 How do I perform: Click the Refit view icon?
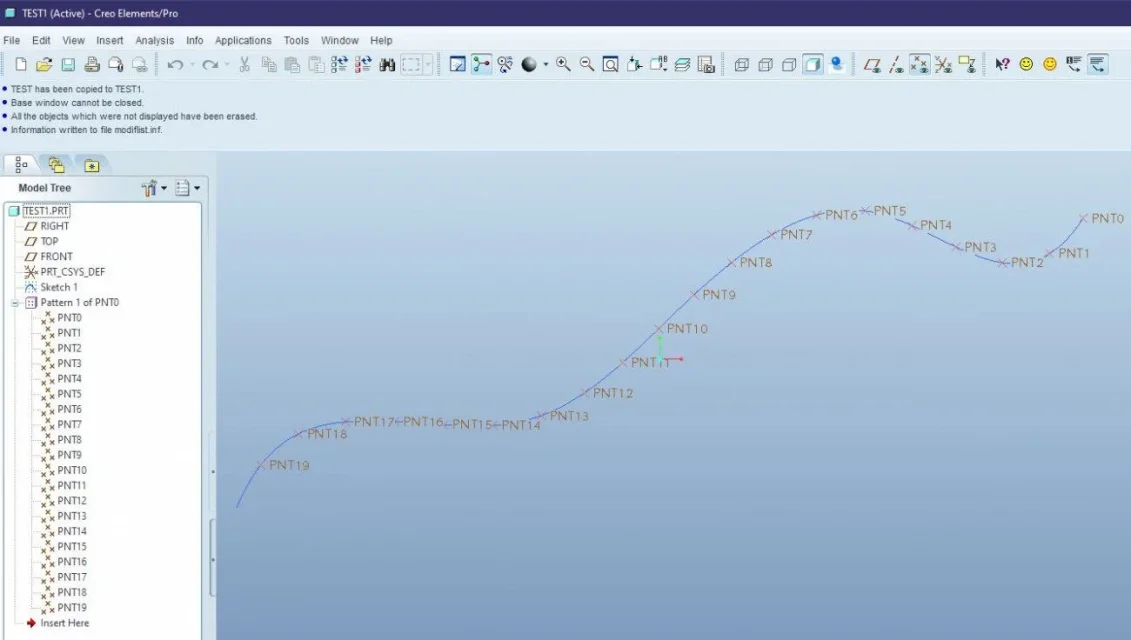tap(610, 65)
